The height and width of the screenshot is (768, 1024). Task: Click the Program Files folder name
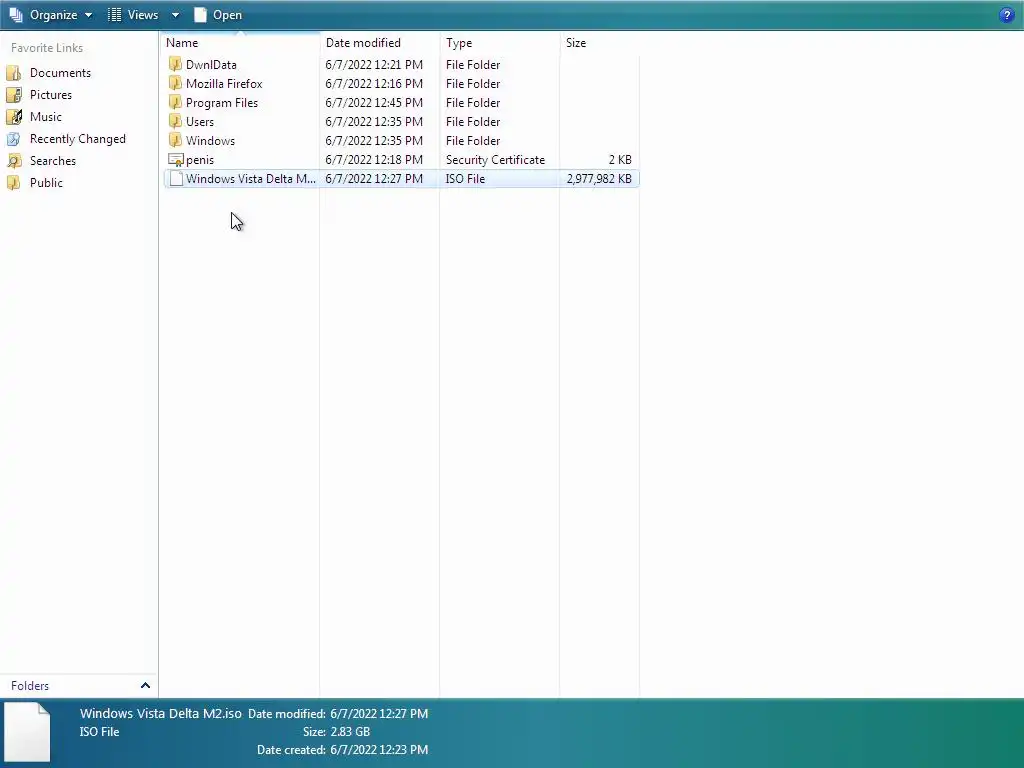pos(221,103)
